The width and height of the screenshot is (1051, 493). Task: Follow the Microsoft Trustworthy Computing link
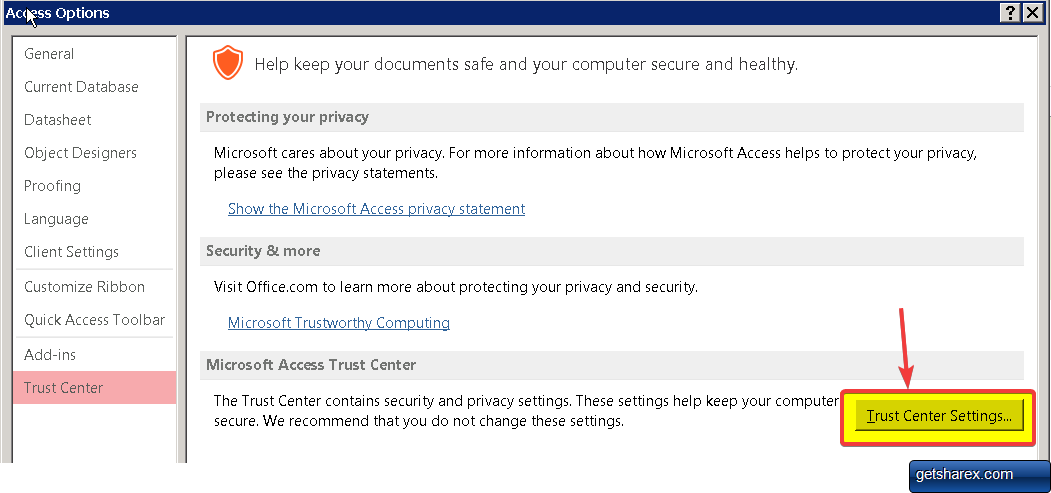[338, 323]
